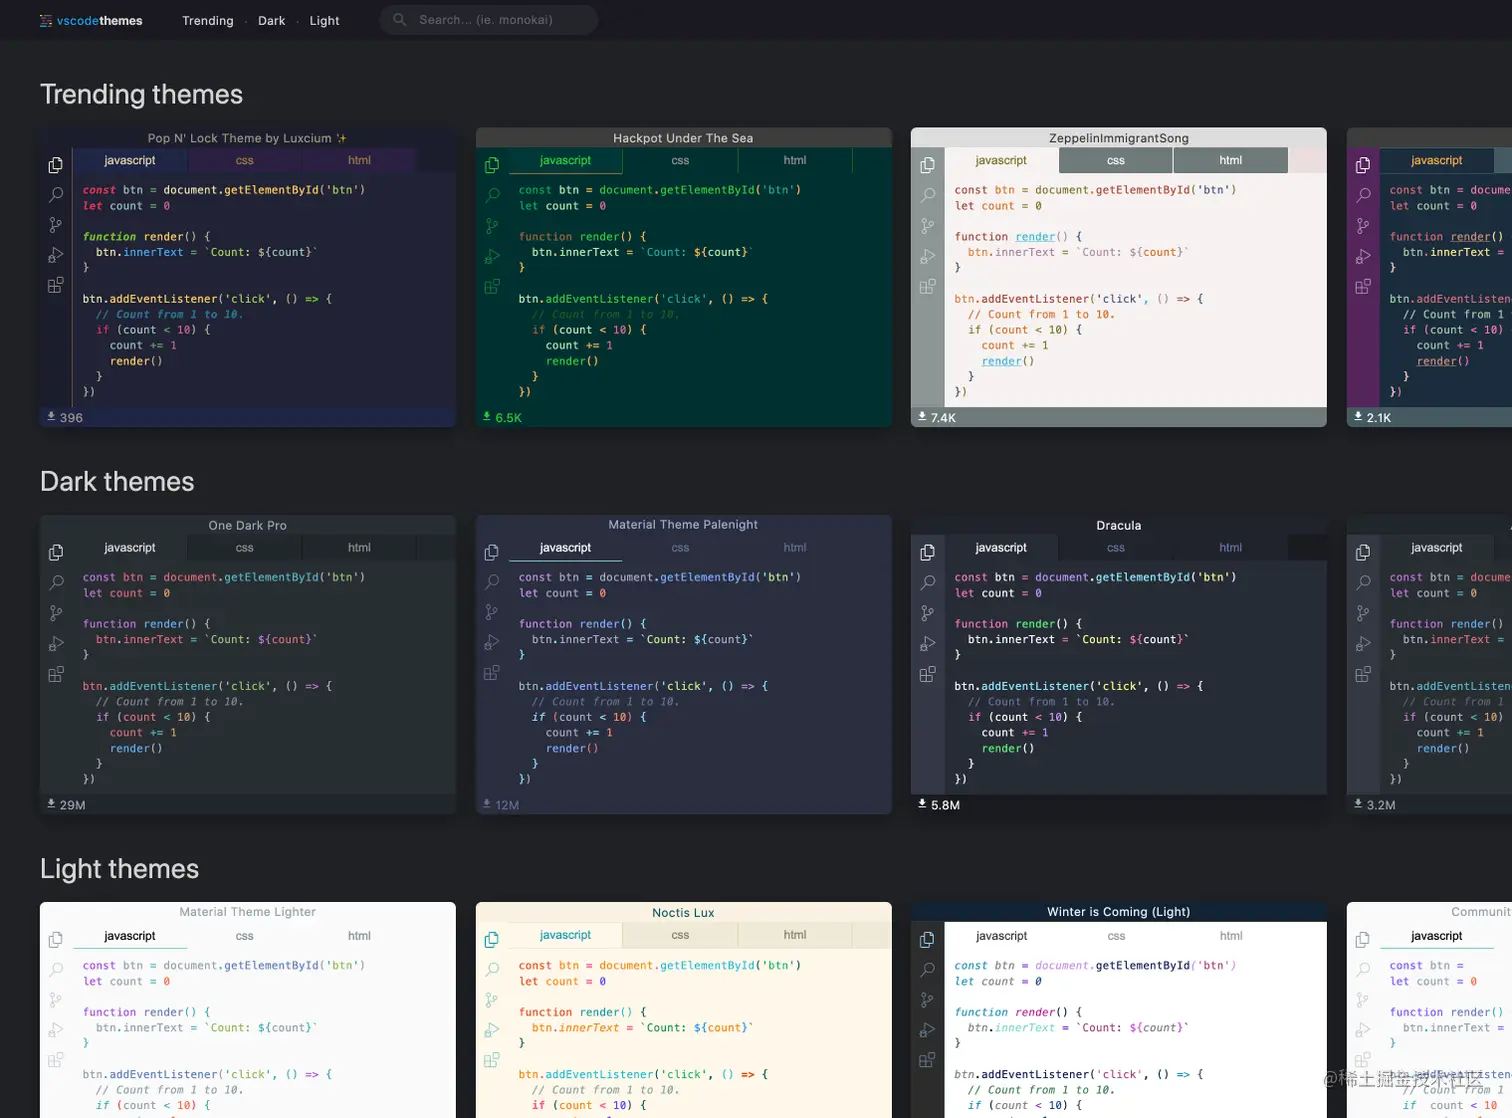
Task: Click source control icon in Pop N' Lock card
Action: [x=56, y=226]
